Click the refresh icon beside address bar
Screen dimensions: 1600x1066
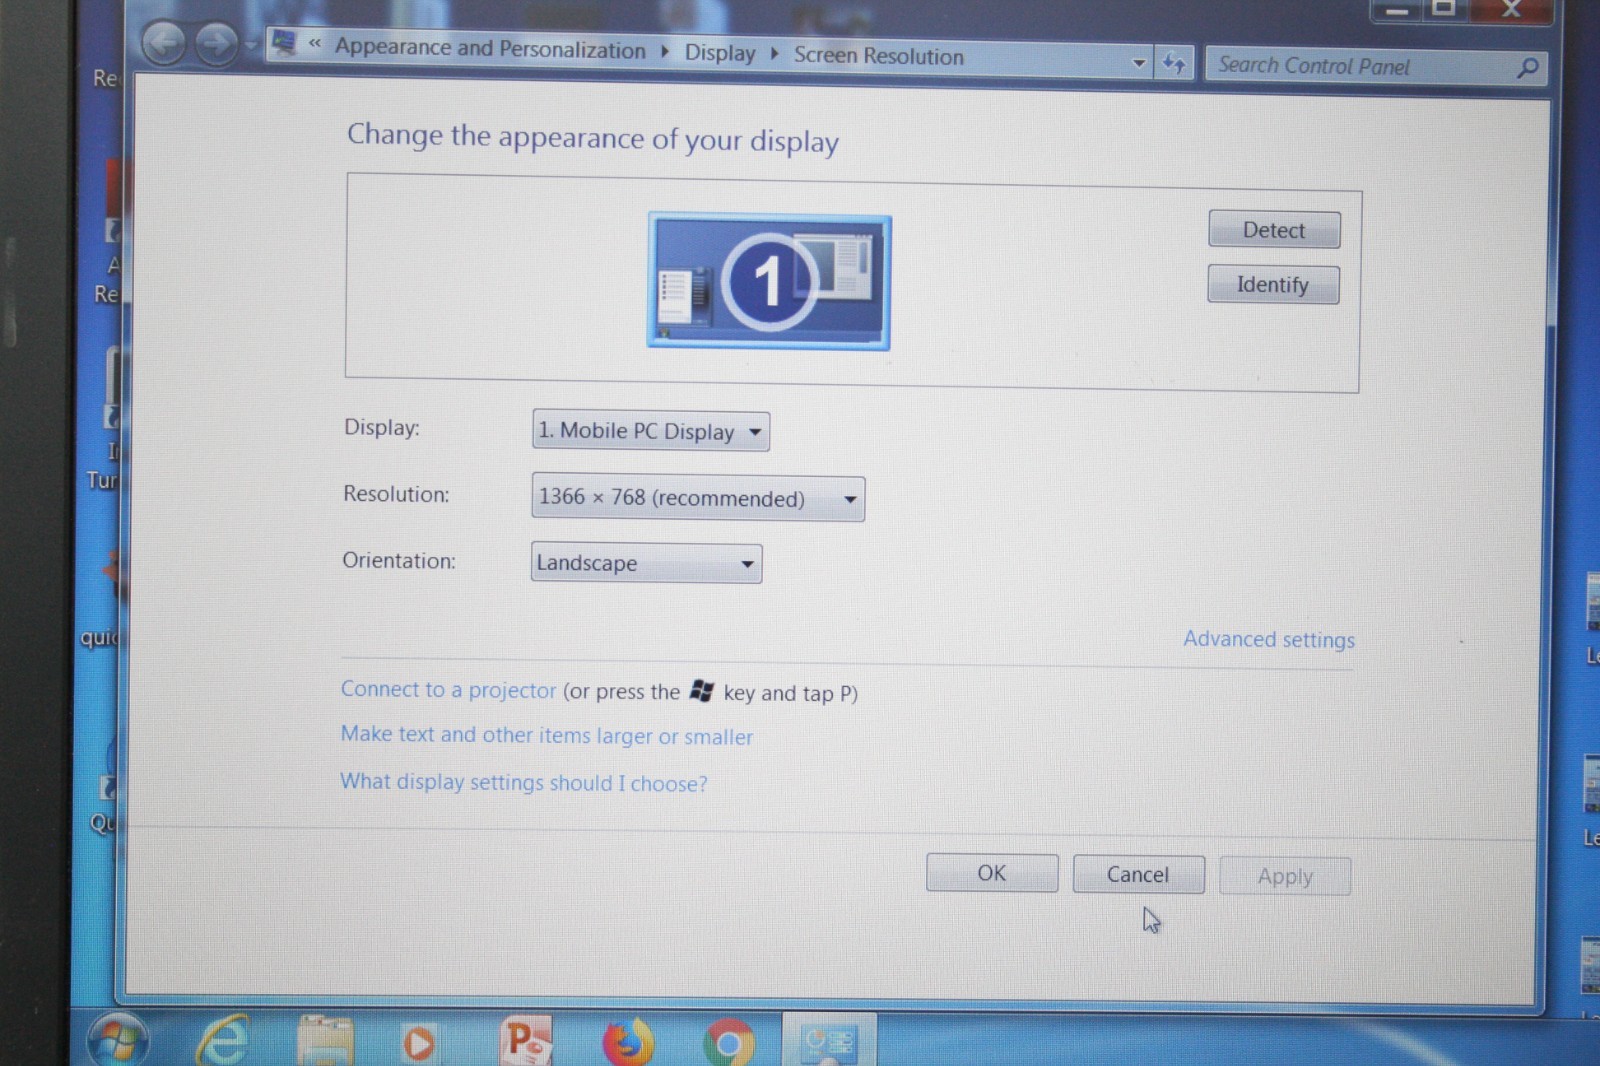[x=1174, y=64]
